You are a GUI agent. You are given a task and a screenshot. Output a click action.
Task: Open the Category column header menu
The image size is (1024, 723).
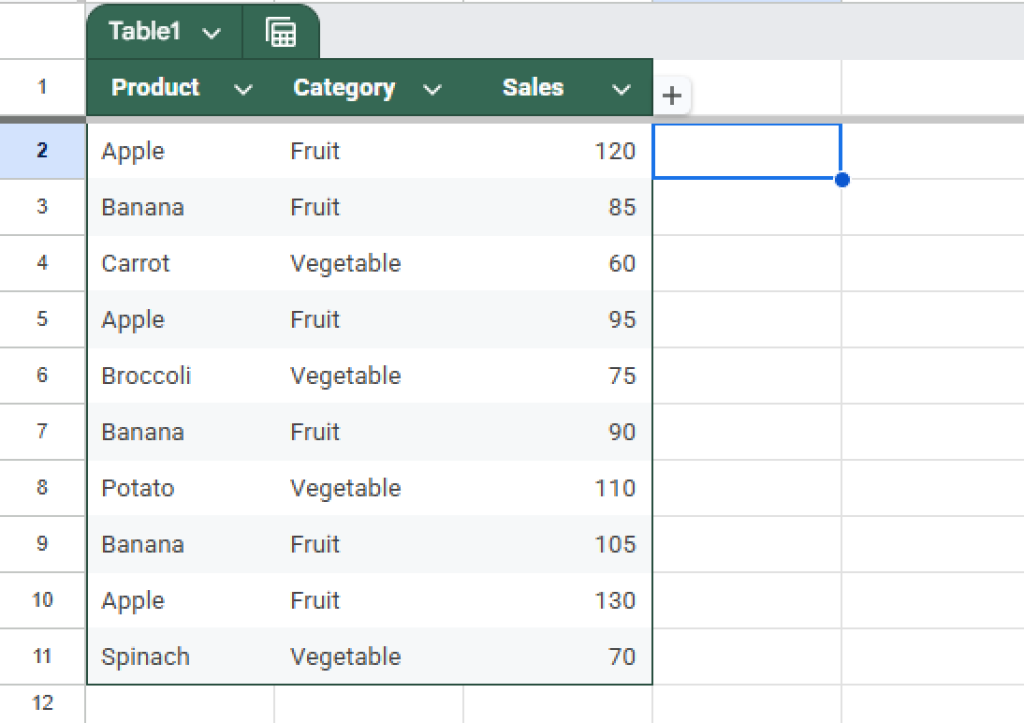(x=432, y=89)
